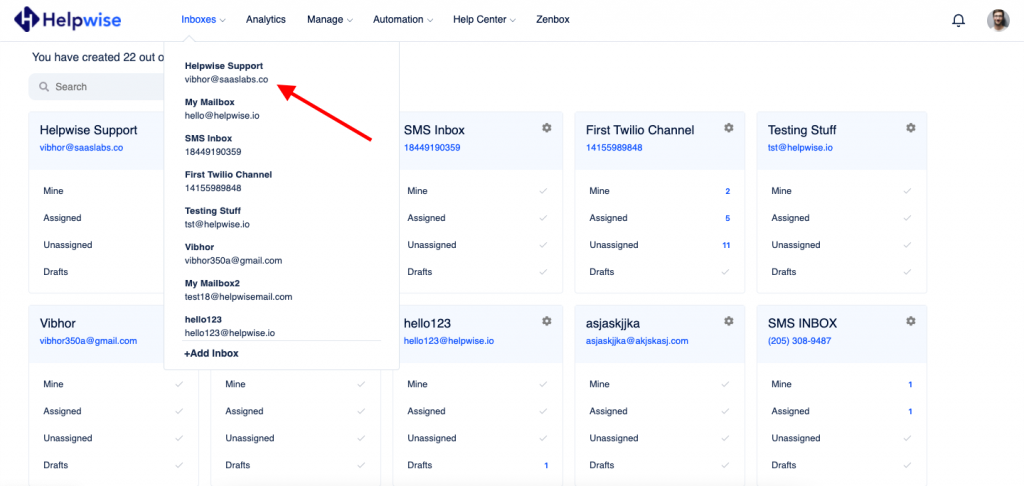Image resolution: width=1024 pixels, height=486 pixels.
Task: Open First Twilio Channel card title
Action: pos(640,130)
